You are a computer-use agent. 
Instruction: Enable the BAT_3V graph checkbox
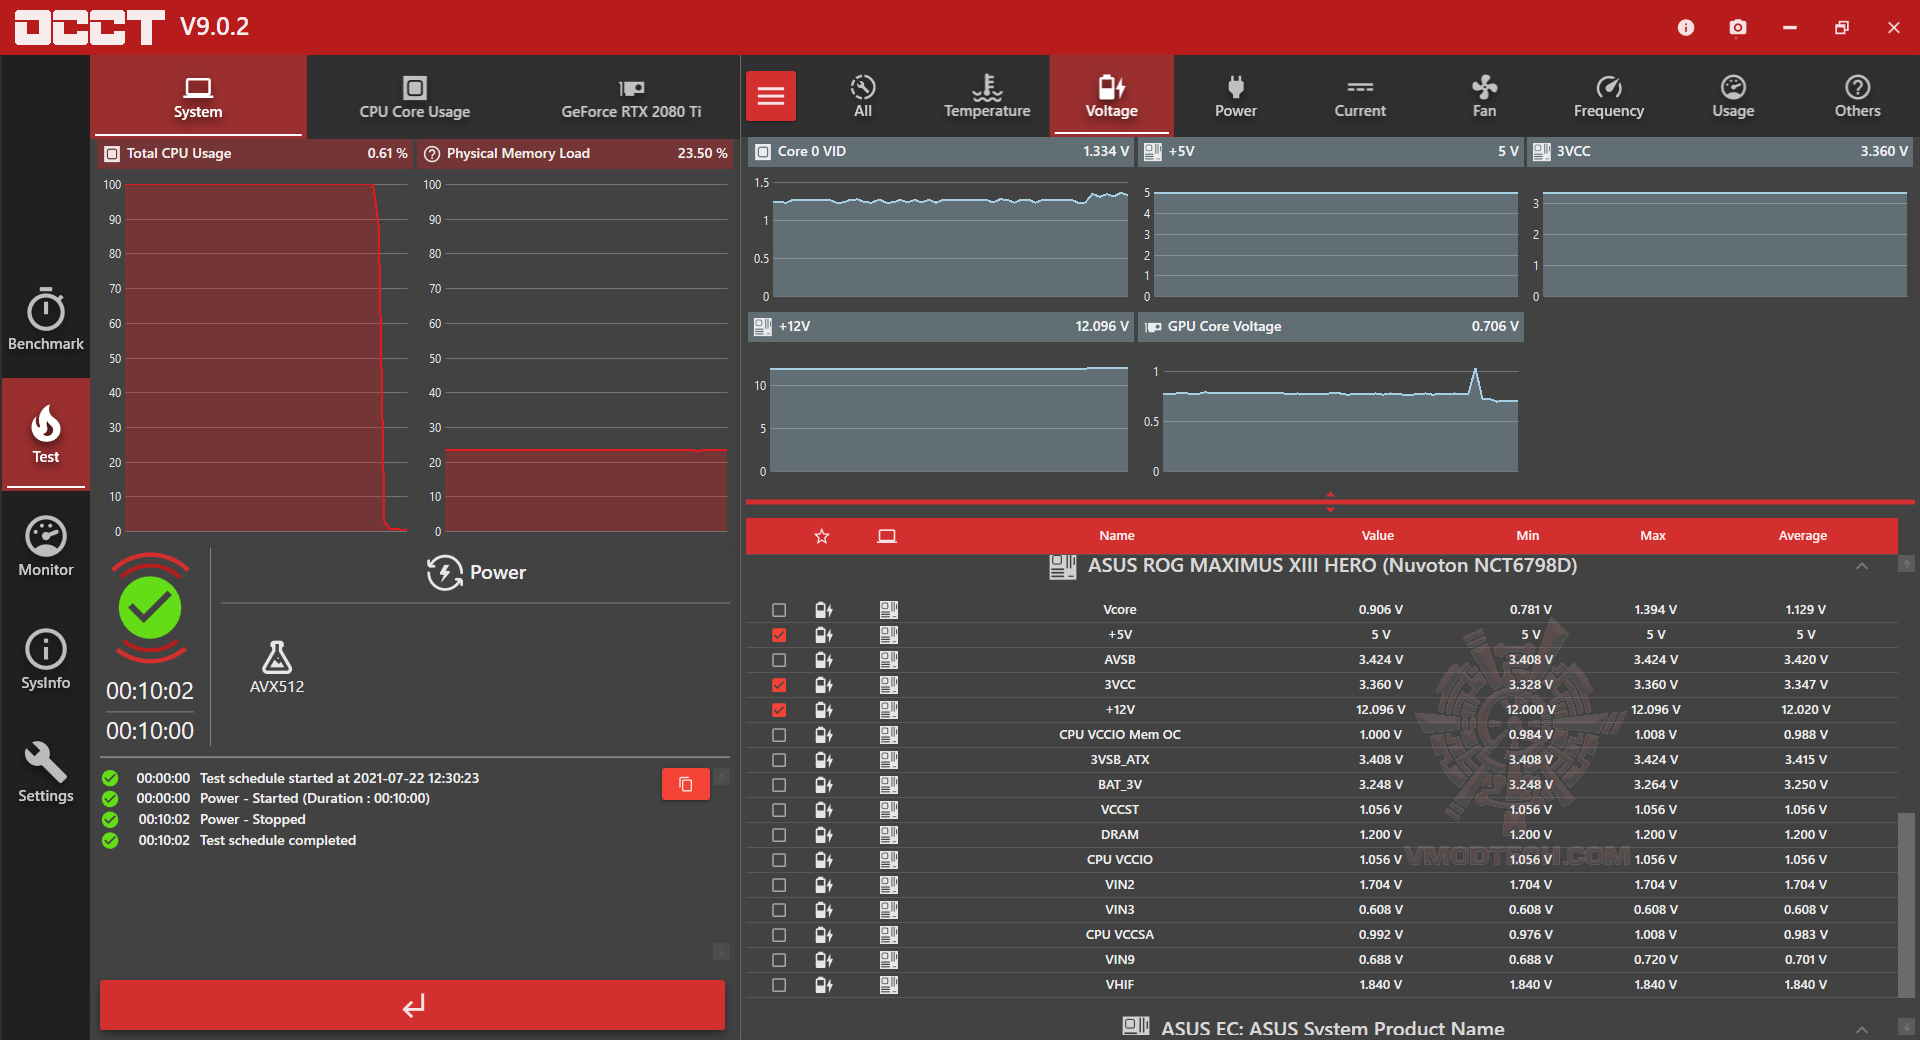point(779,785)
